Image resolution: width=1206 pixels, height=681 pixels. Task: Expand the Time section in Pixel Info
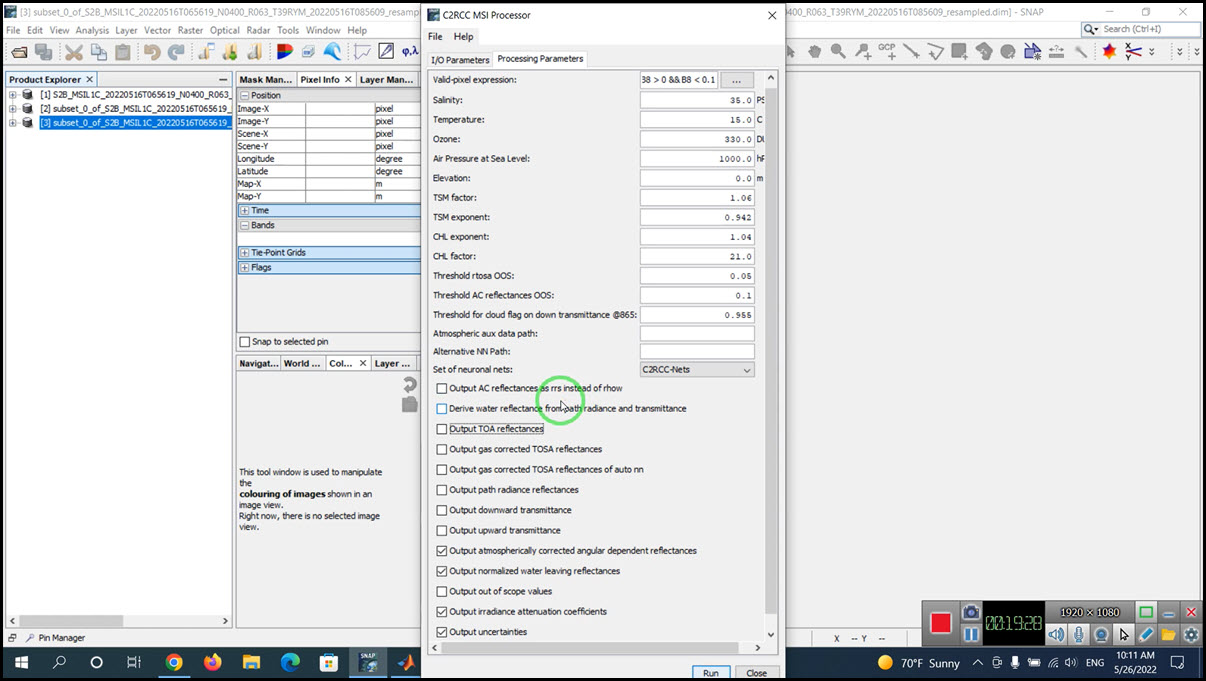(245, 211)
